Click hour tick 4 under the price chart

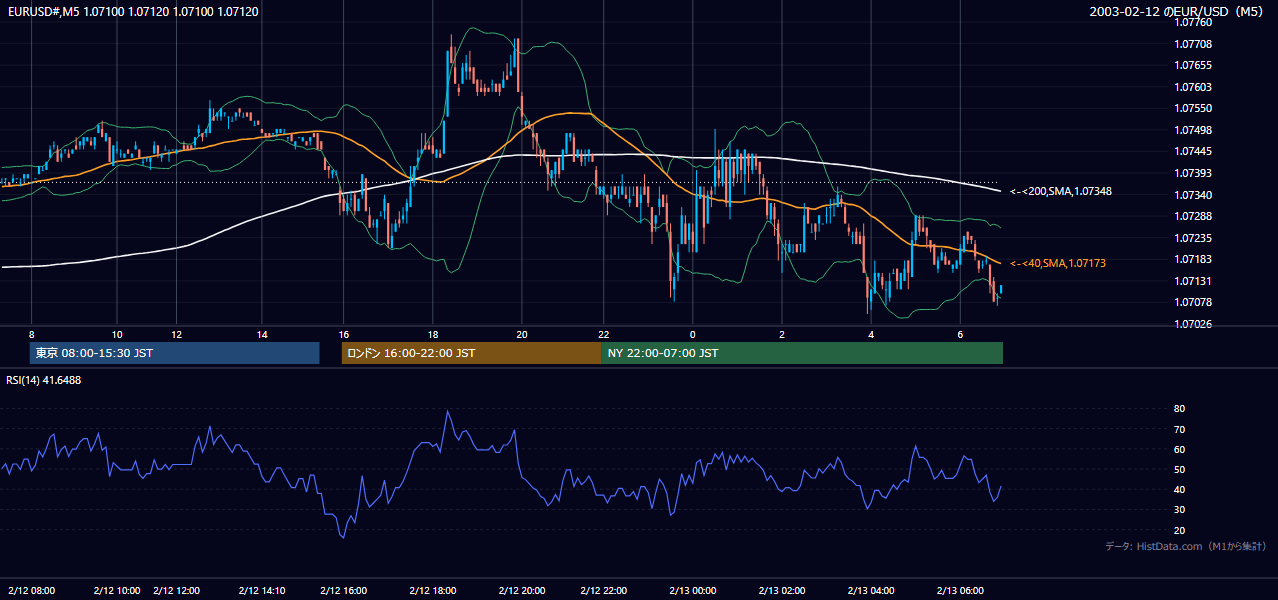[871, 334]
